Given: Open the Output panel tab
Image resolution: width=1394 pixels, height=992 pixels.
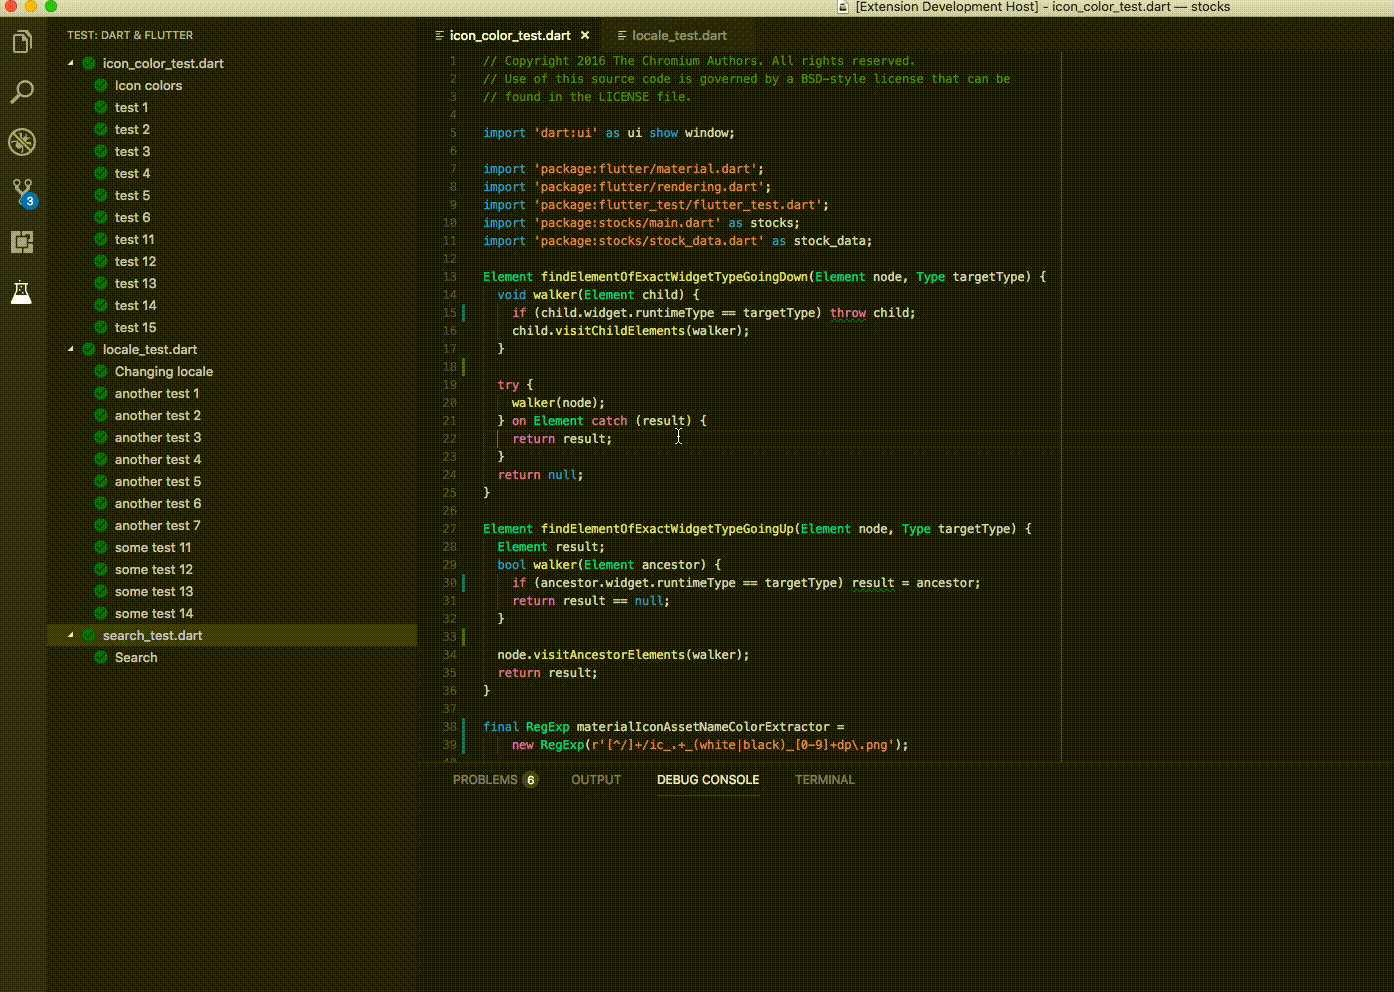Looking at the screenshot, I should (x=596, y=780).
